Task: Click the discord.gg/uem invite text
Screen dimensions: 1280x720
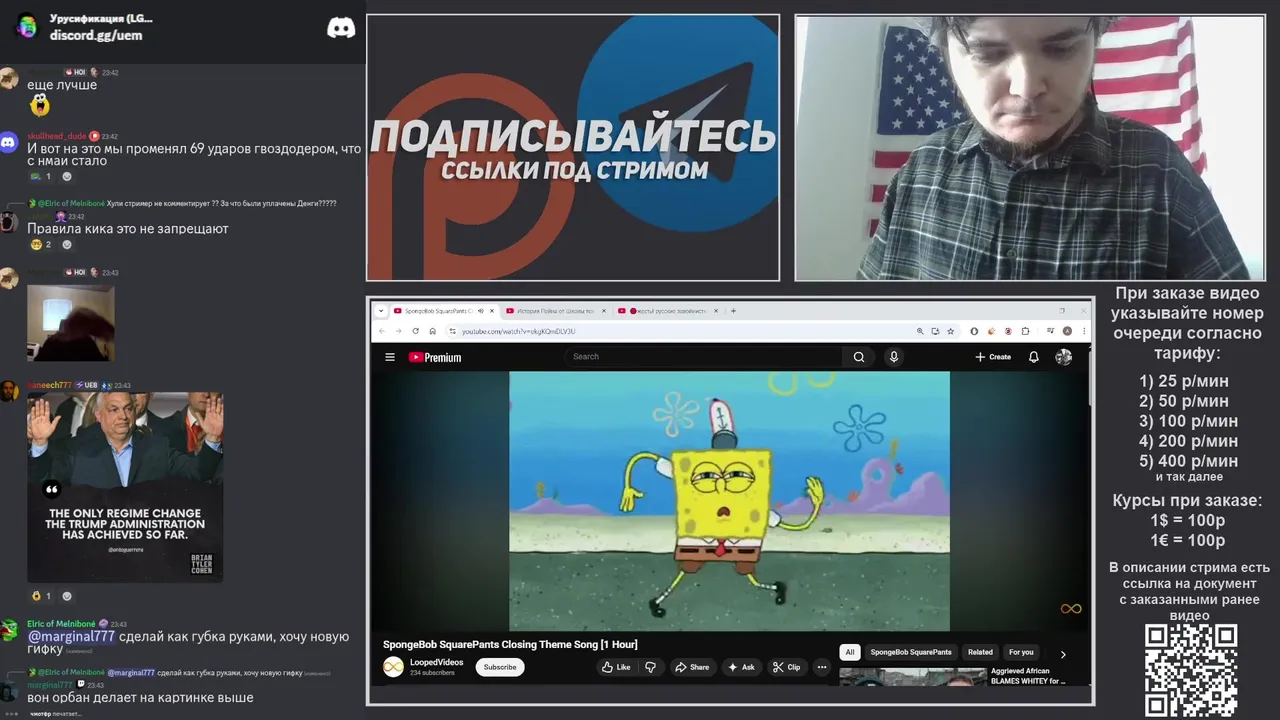Action: pos(96,35)
